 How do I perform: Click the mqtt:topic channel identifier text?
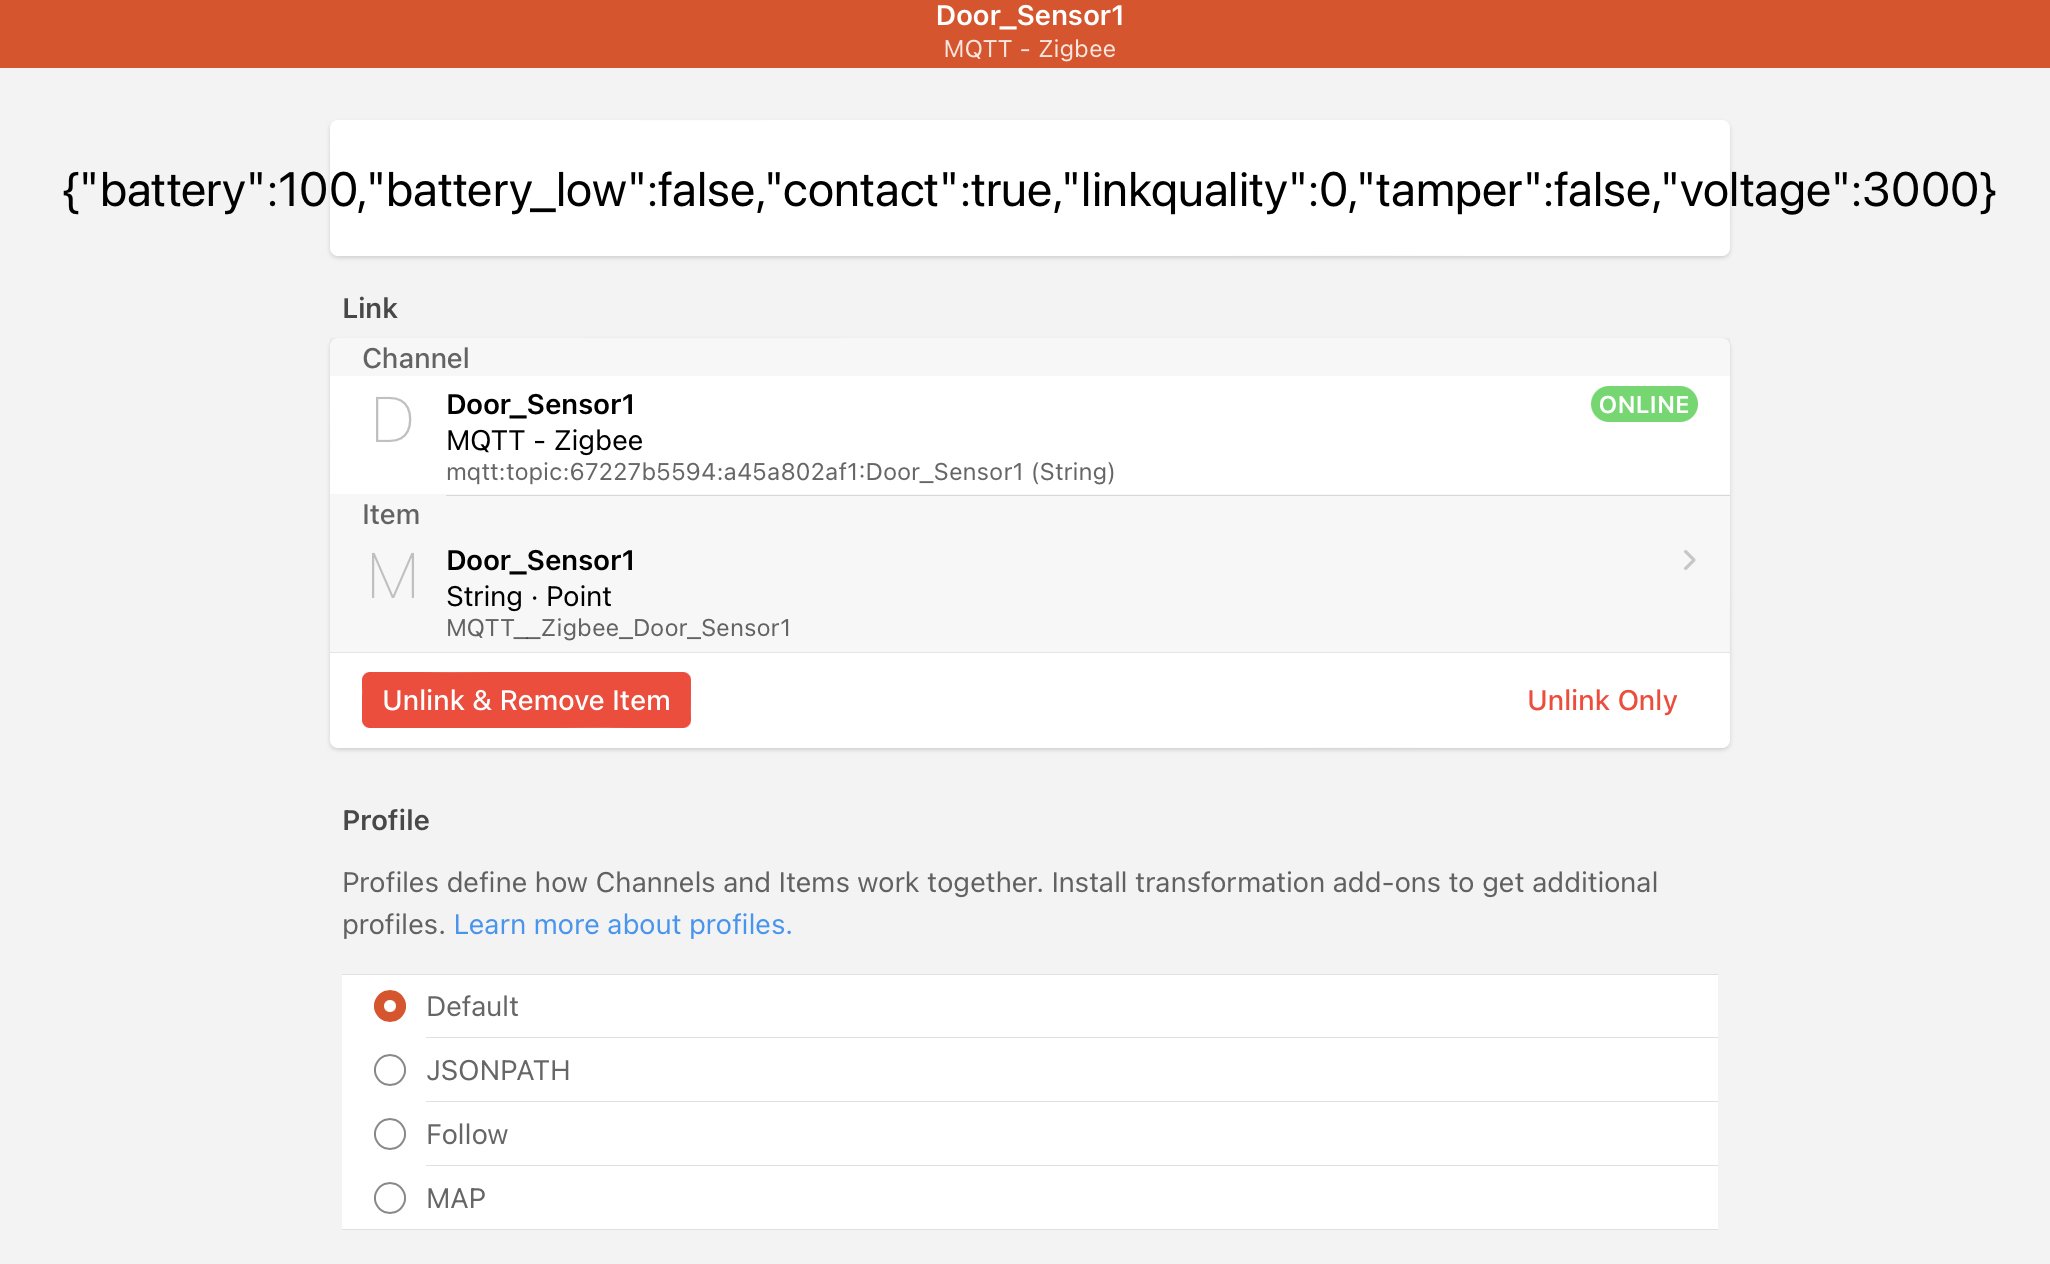[x=780, y=471]
